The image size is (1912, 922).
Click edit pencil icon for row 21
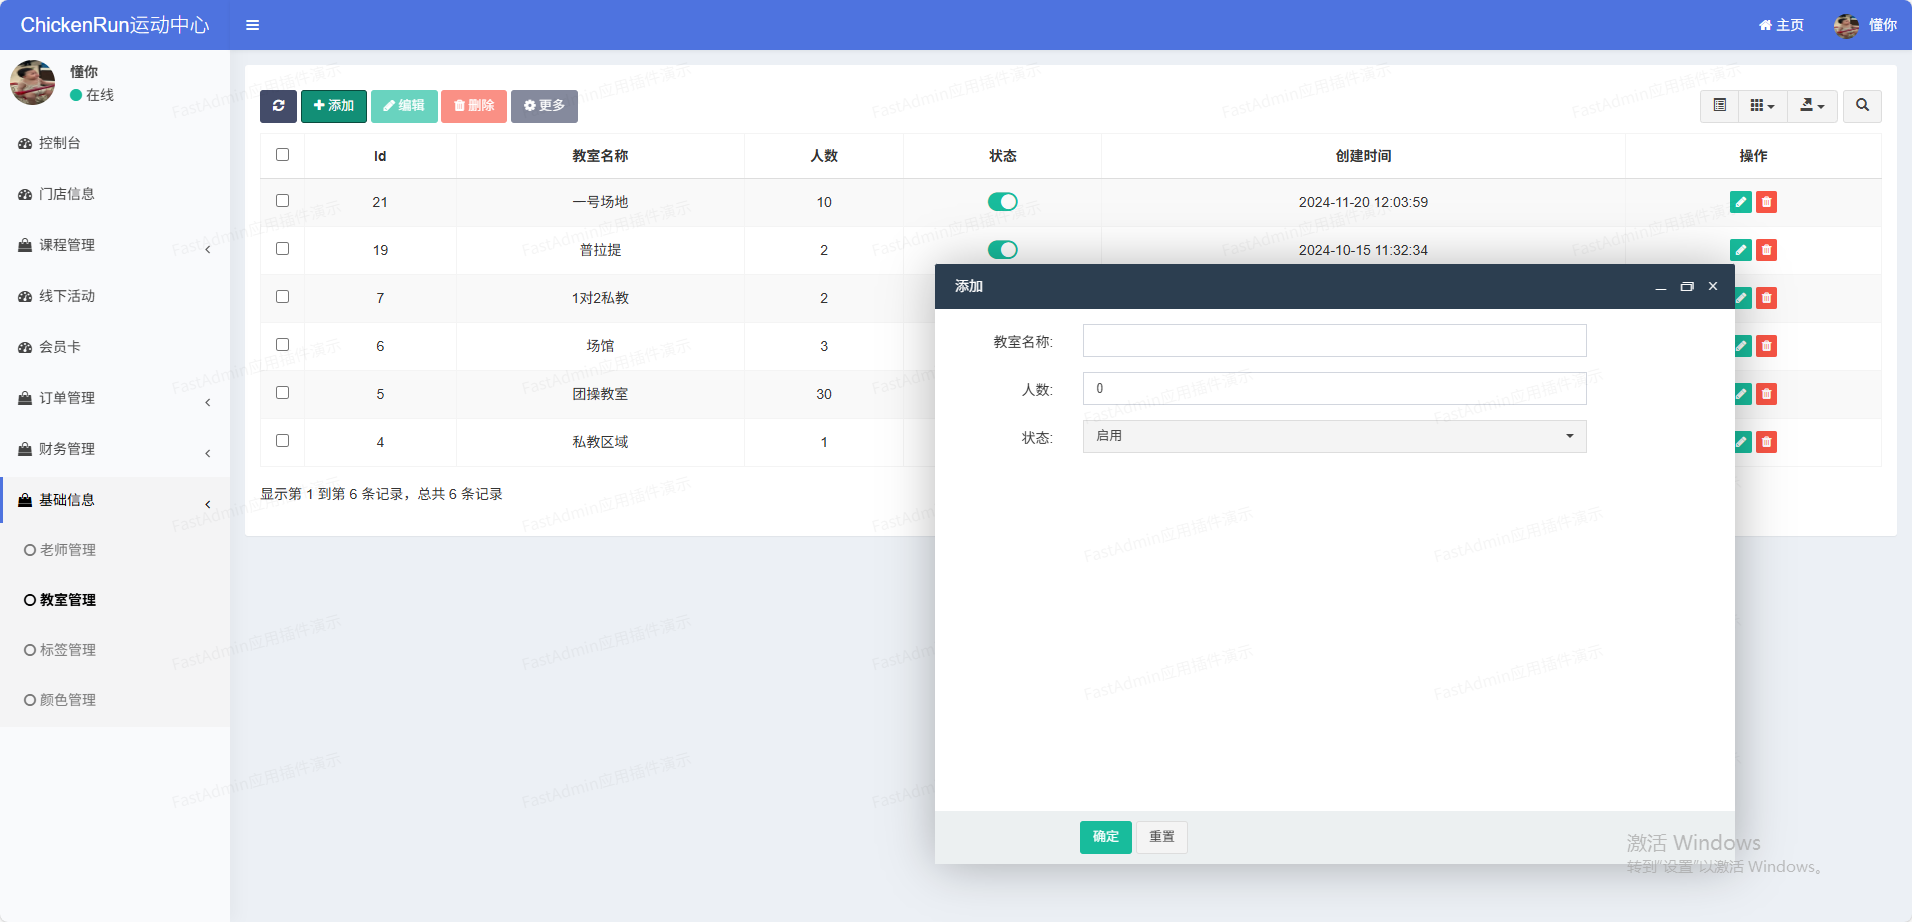(x=1741, y=202)
